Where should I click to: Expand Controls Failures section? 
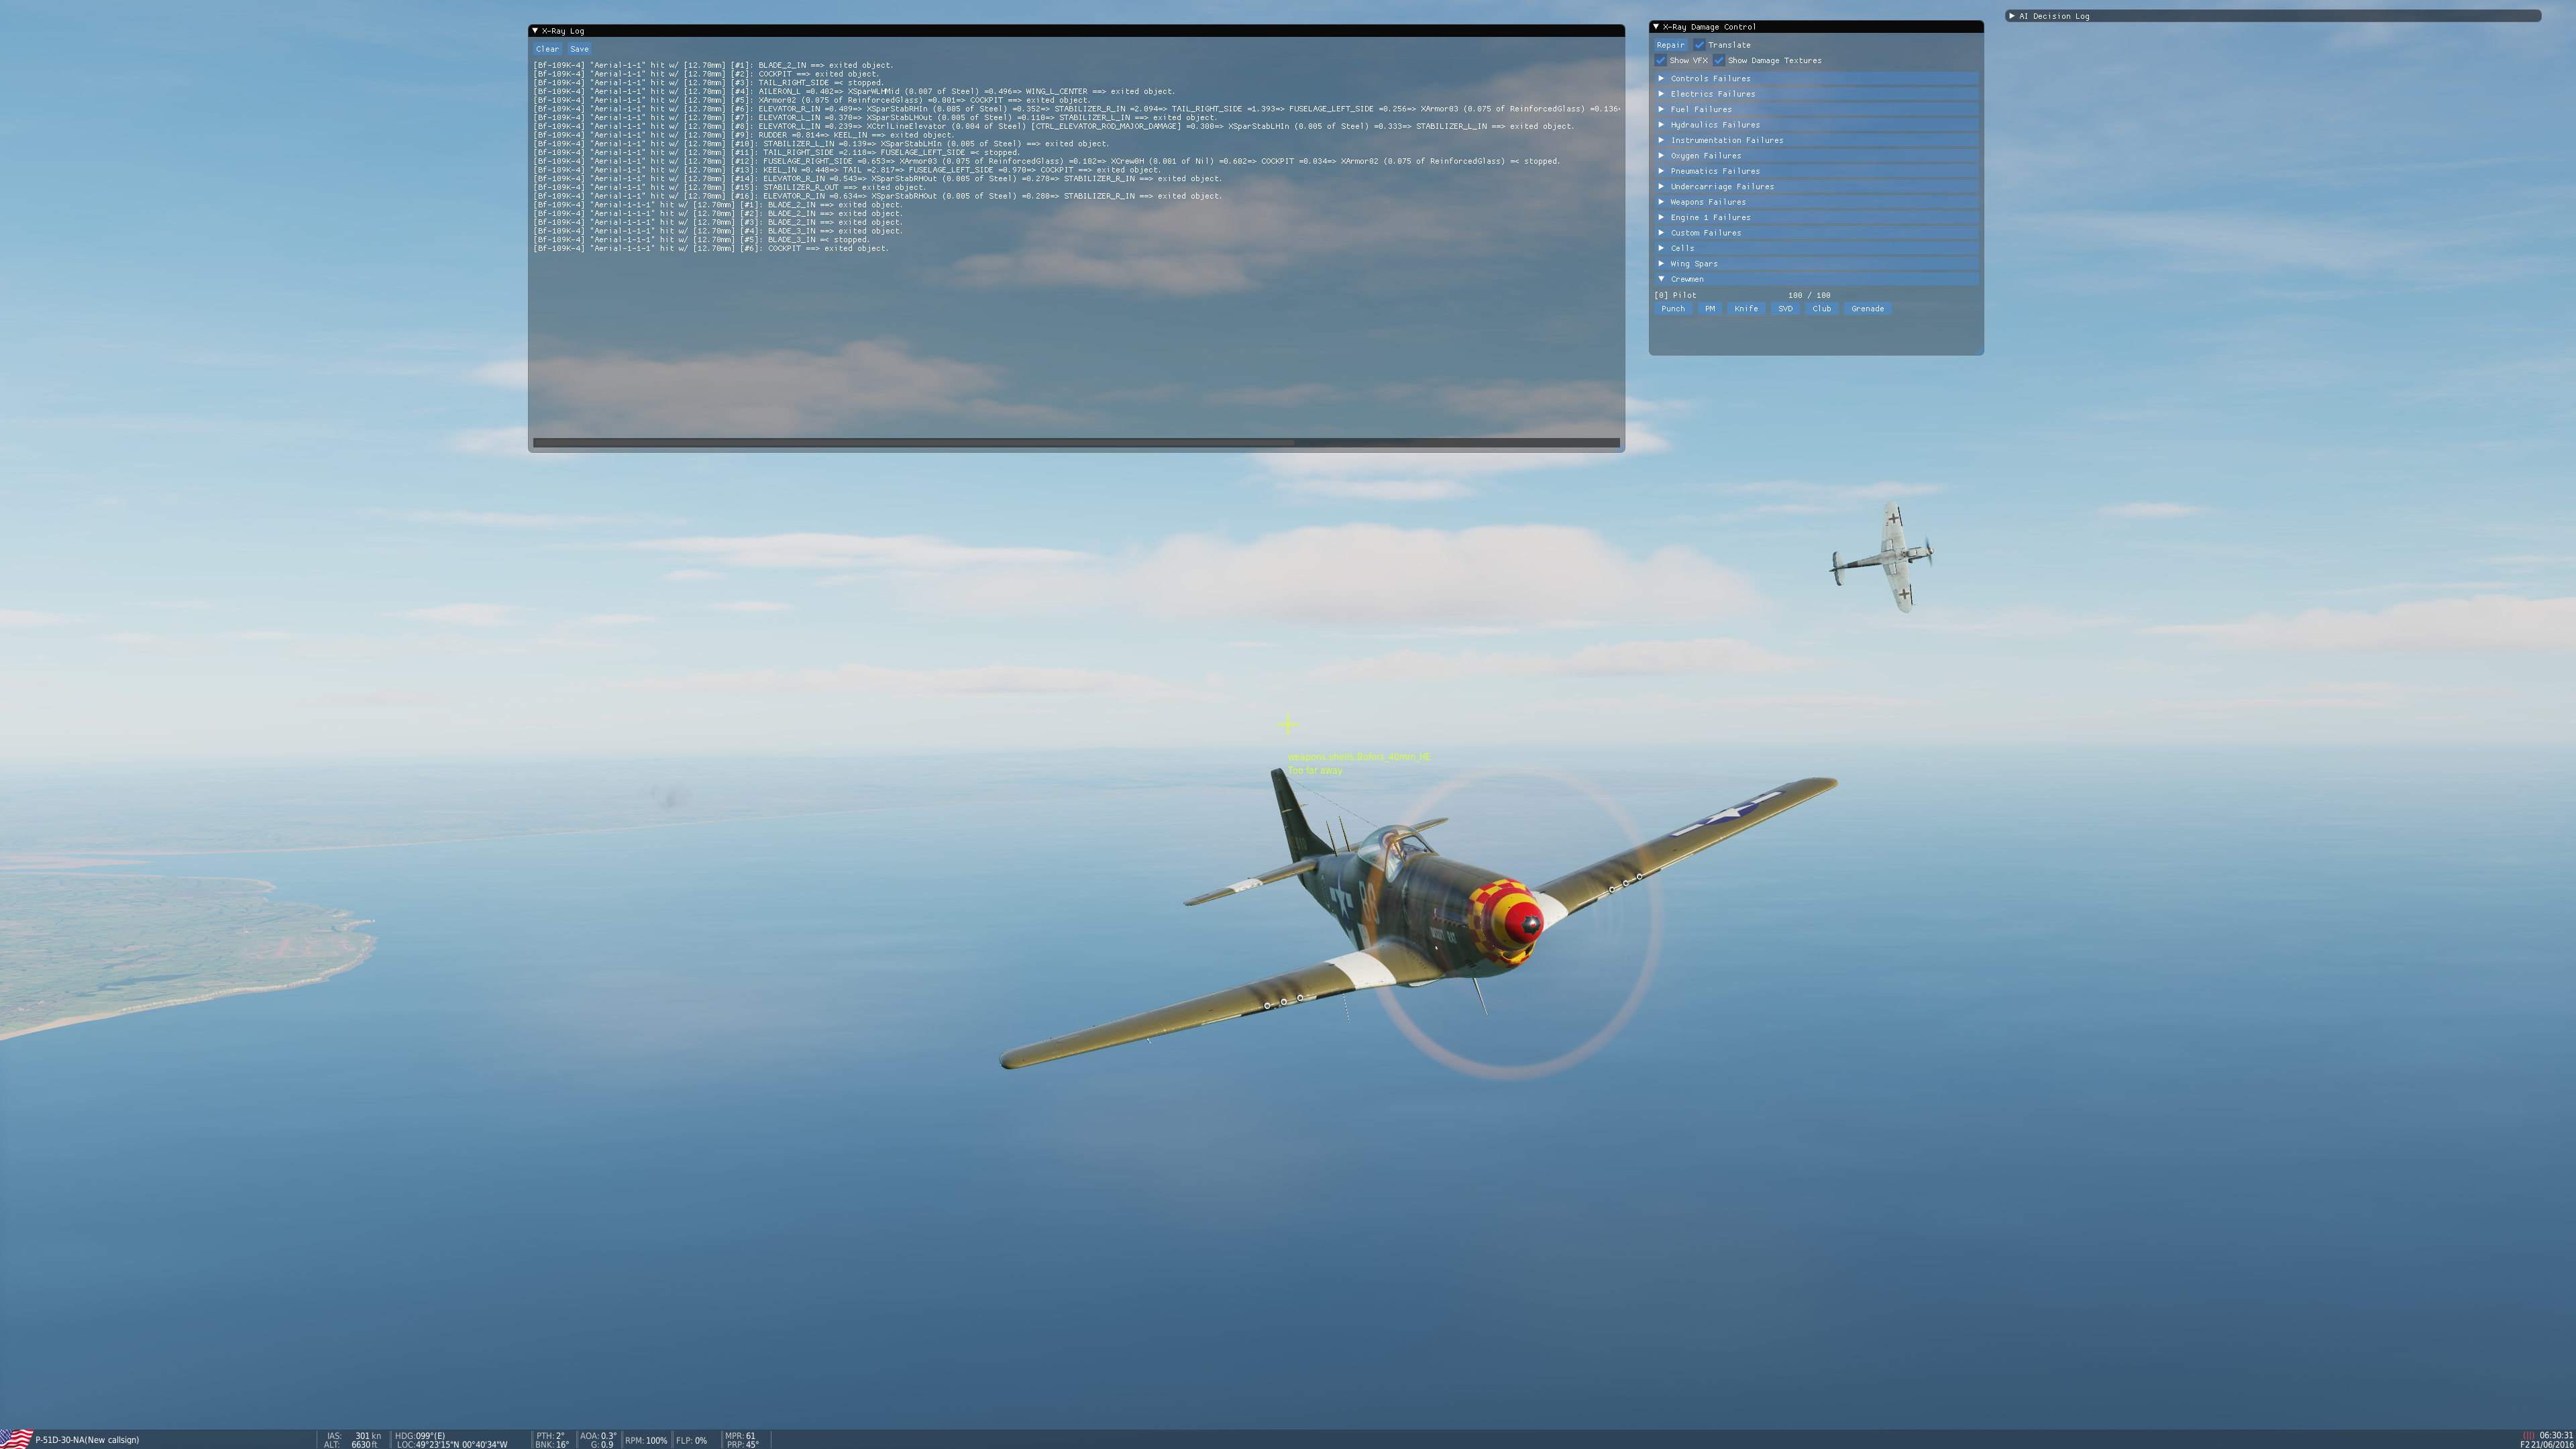pyautogui.click(x=1816, y=78)
